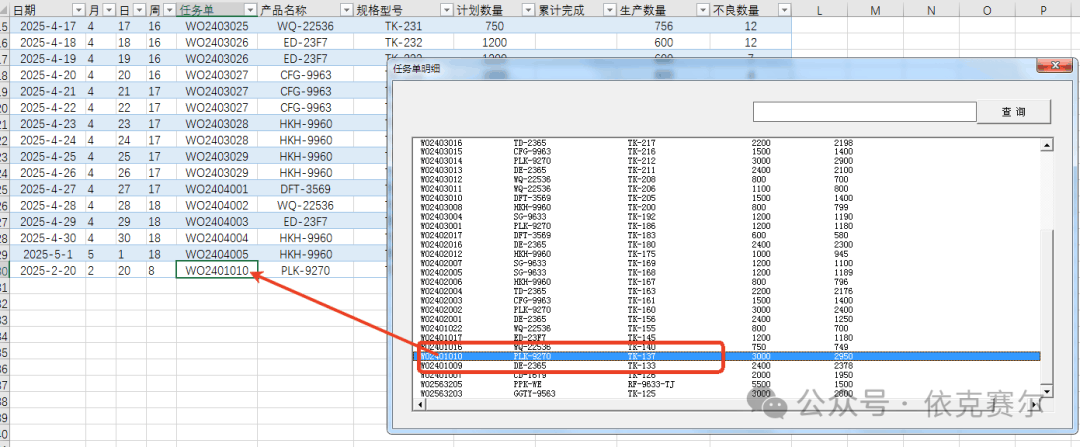The image size is (1080, 447).
Task: Select column M header
Action: (876, 9)
